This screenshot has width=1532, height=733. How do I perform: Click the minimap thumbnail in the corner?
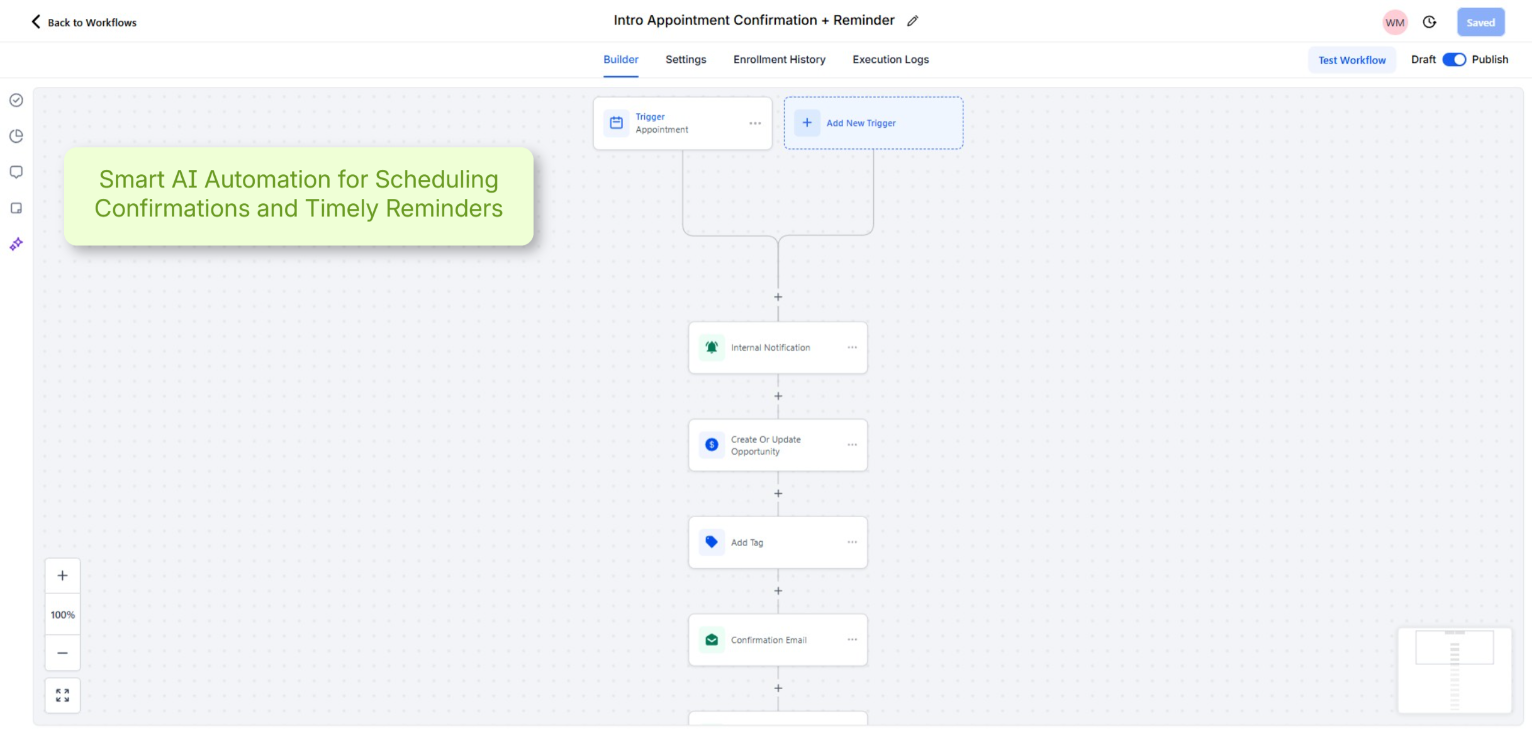1454,670
